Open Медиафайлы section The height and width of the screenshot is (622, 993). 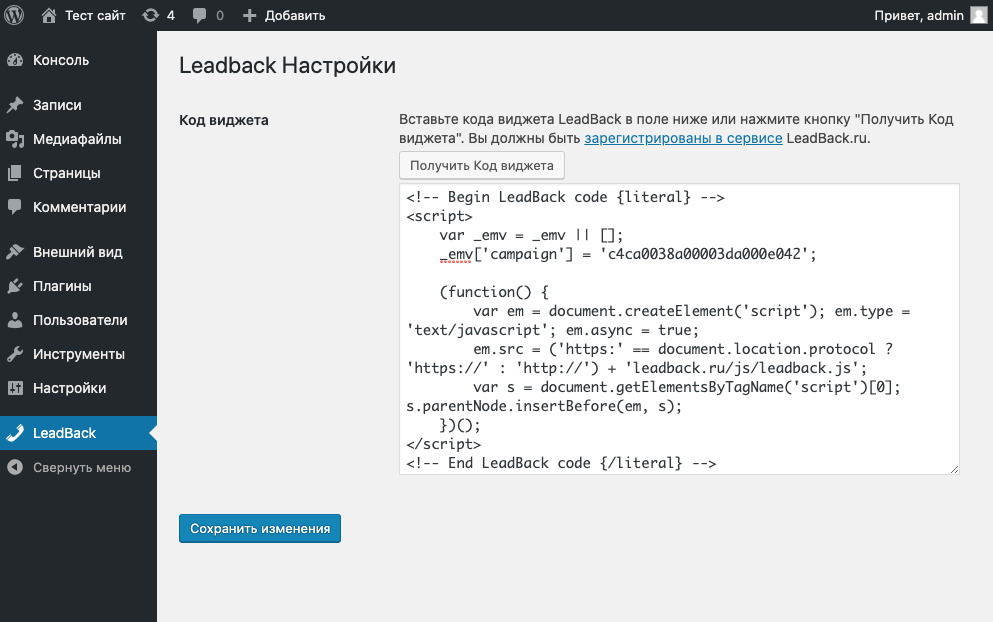tap(79, 139)
